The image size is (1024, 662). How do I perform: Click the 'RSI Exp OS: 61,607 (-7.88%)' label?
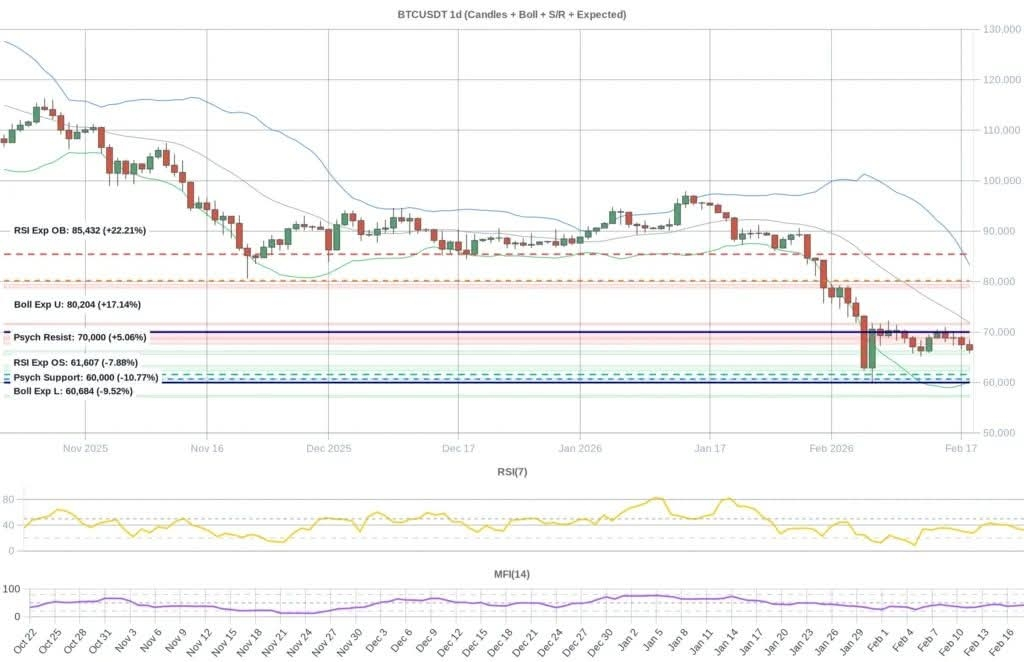76,362
